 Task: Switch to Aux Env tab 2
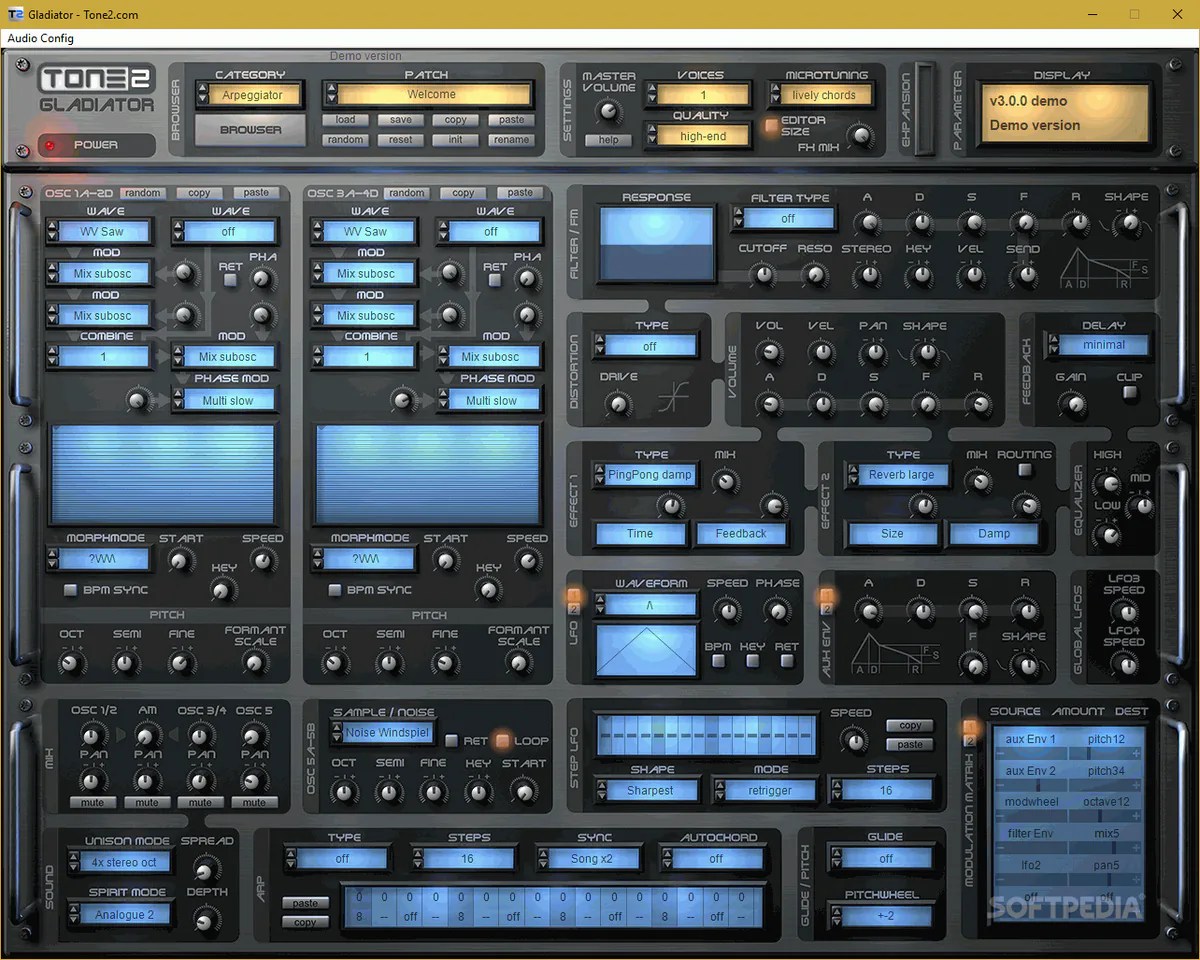(826, 610)
